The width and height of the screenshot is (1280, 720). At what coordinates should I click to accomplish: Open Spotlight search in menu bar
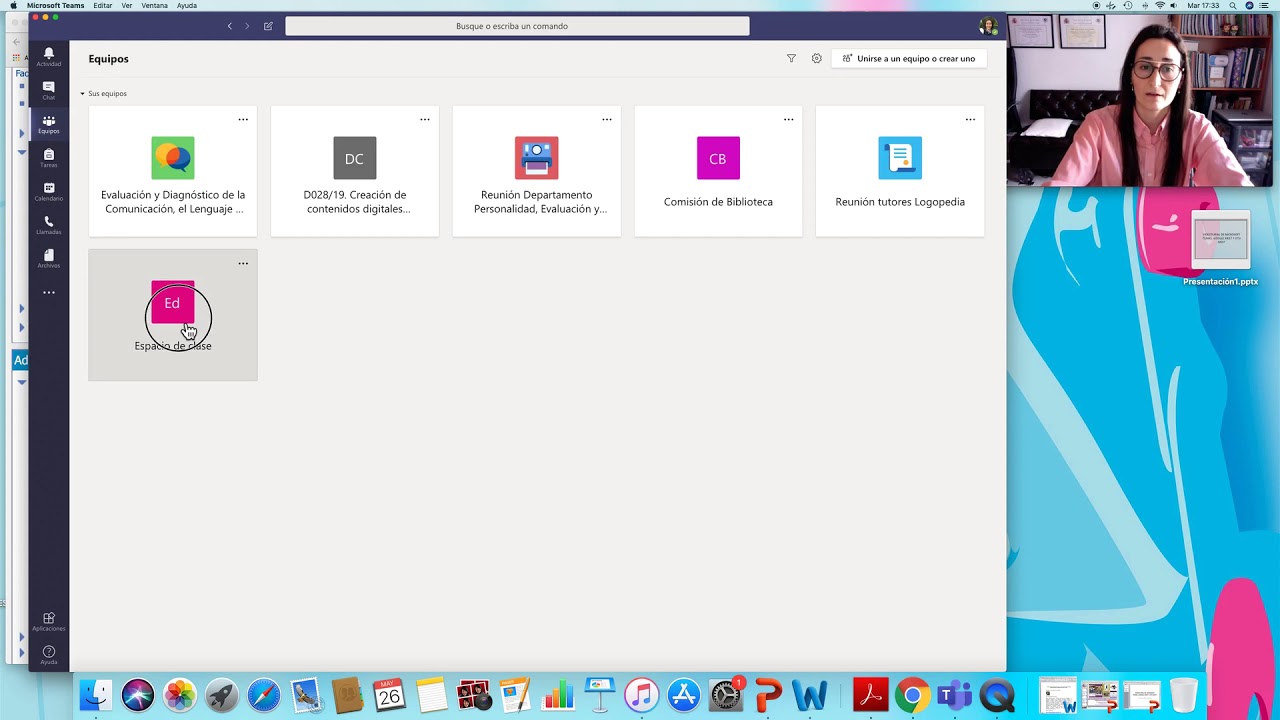pos(1232,5)
